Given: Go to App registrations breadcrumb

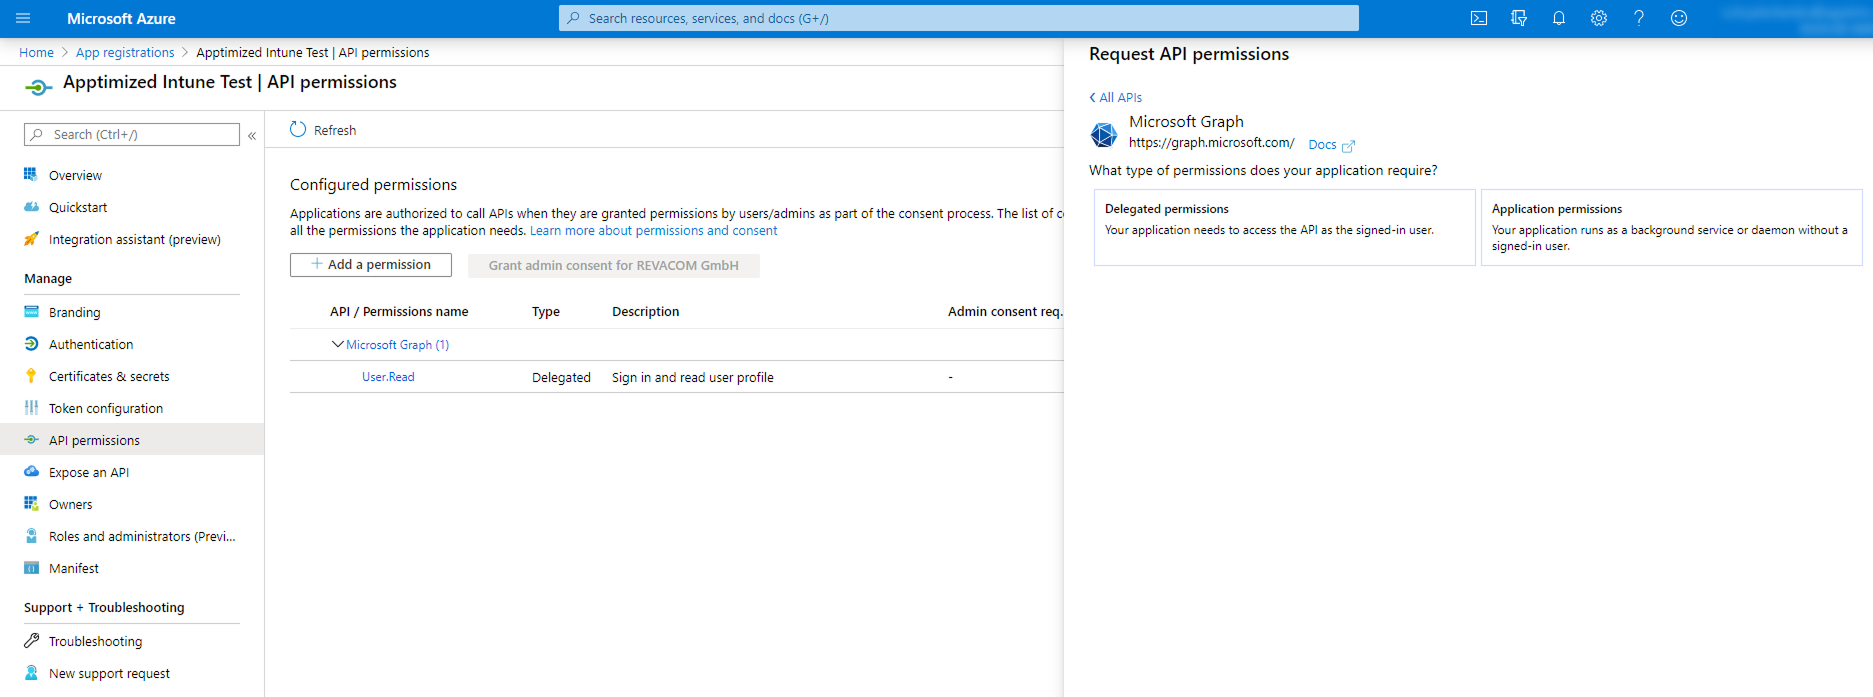Looking at the screenshot, I should [125, 52].
